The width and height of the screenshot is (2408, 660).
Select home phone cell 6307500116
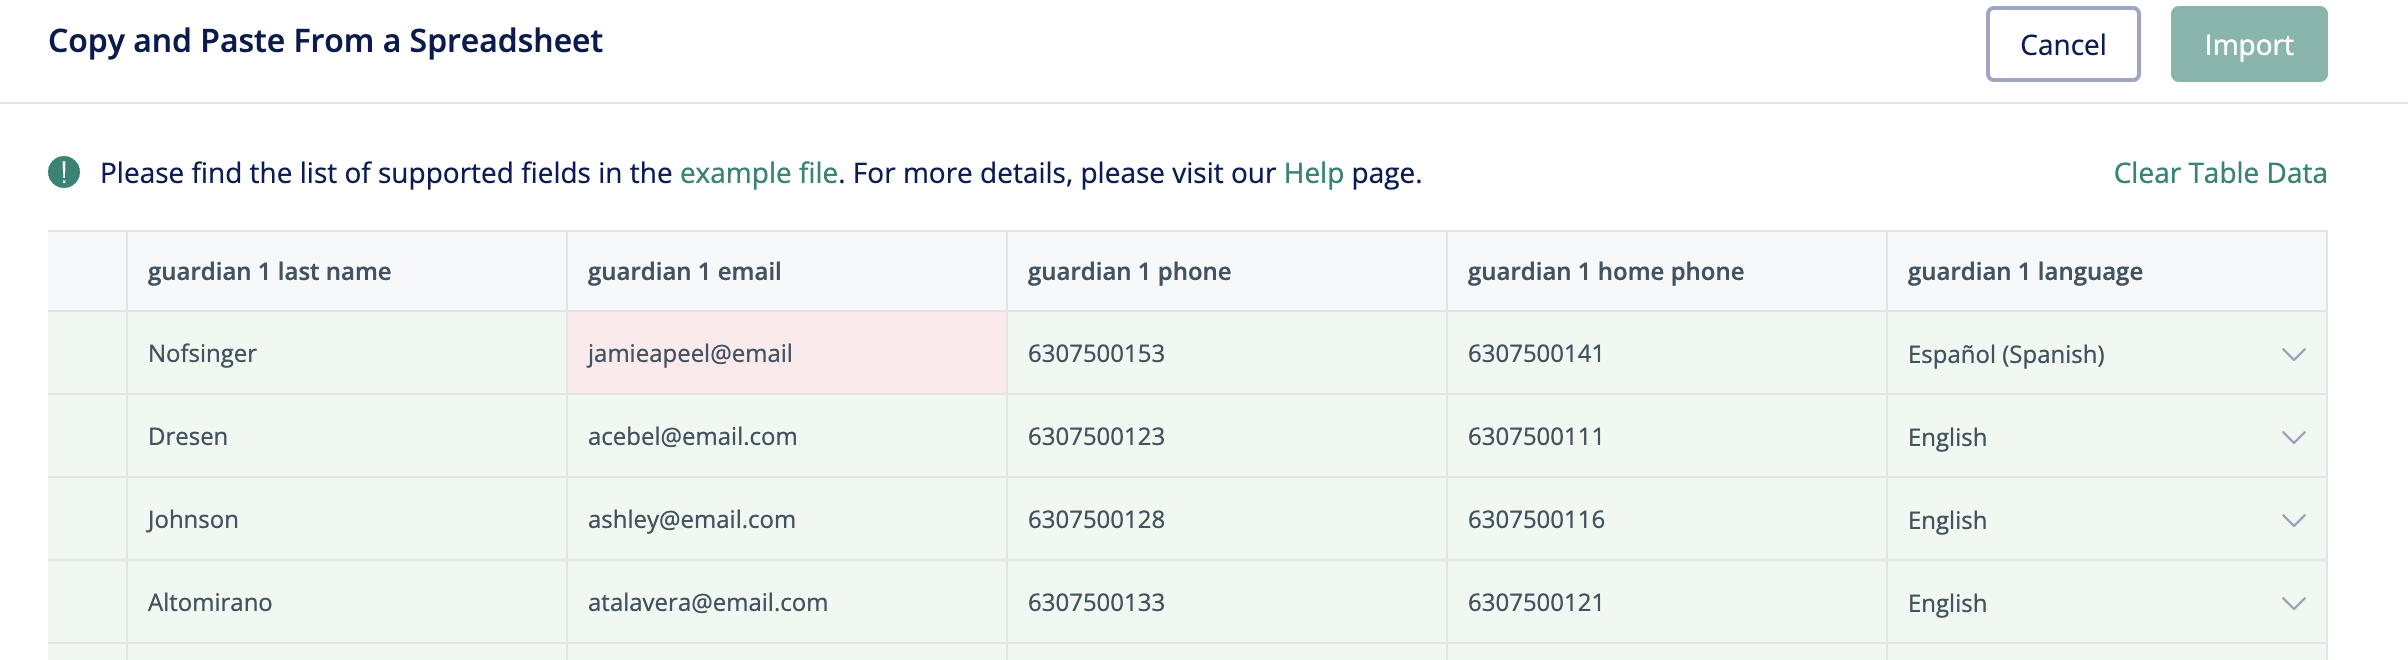click(x=1666, y=519)
